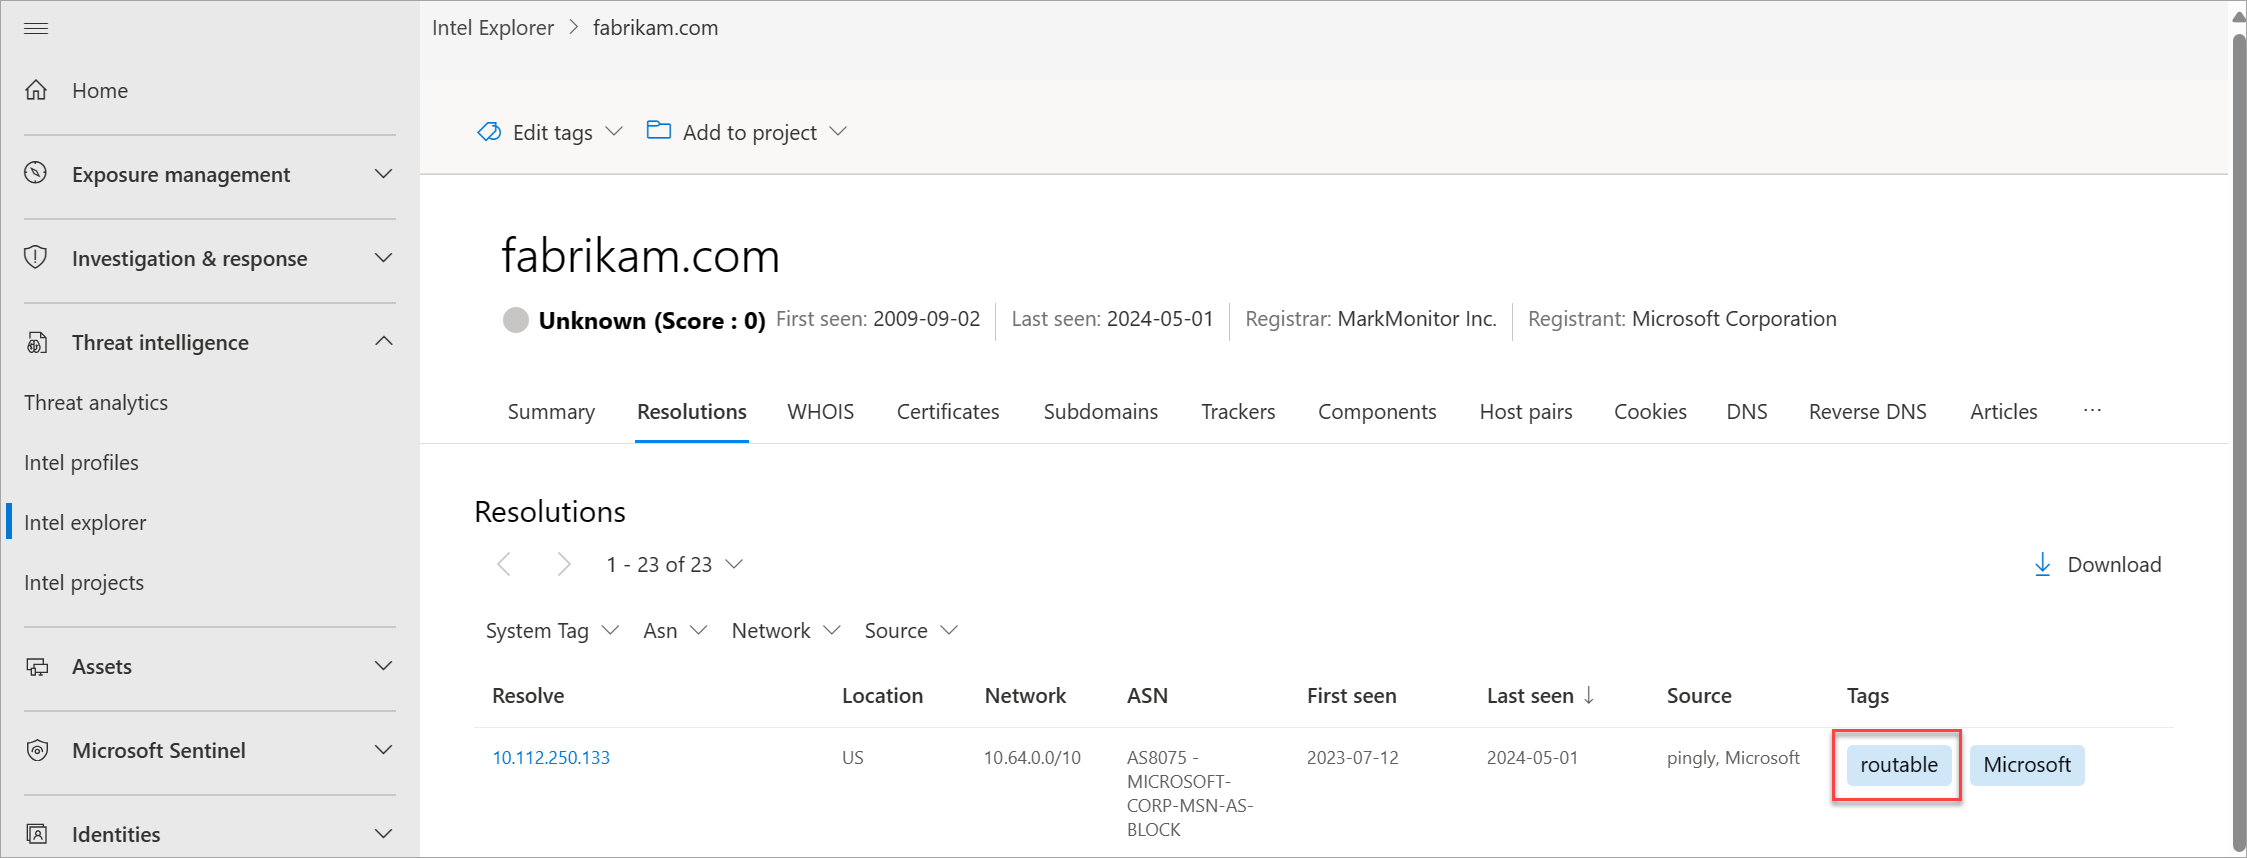Open the 10.112.250.133 IP address link
2247x858 pixels.
[551, 757]
